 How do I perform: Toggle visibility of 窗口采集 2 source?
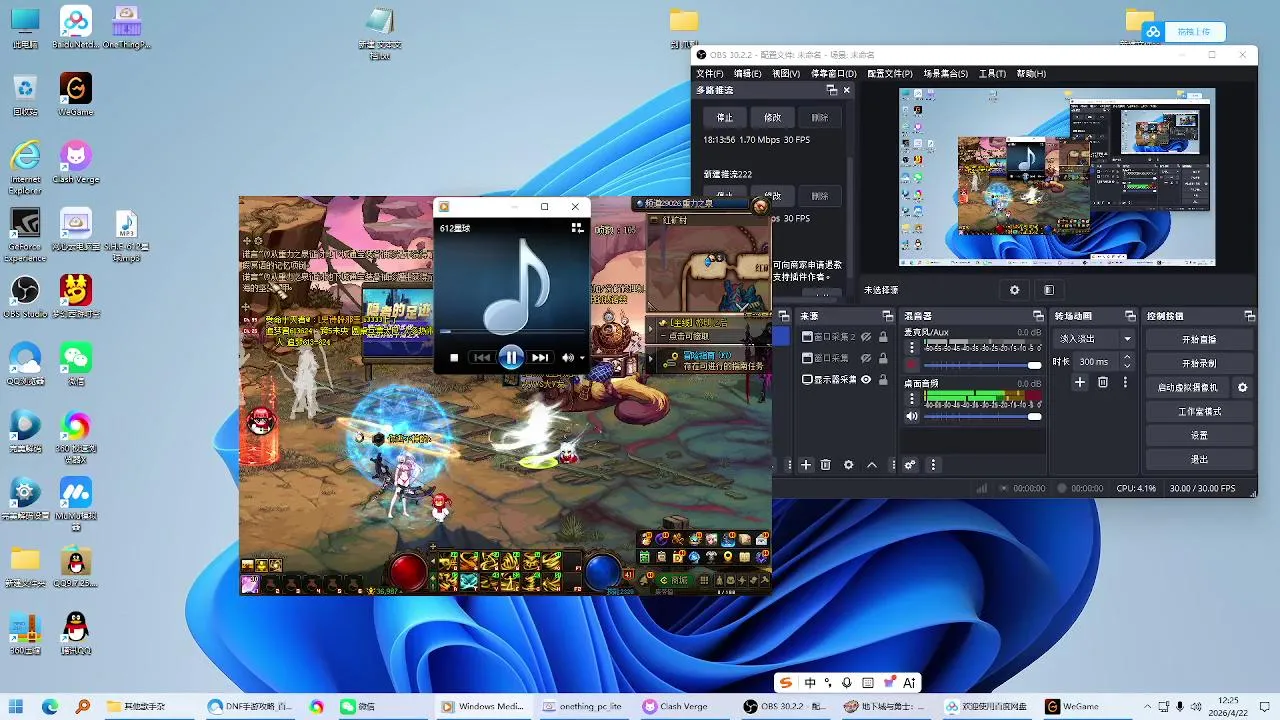866,337
